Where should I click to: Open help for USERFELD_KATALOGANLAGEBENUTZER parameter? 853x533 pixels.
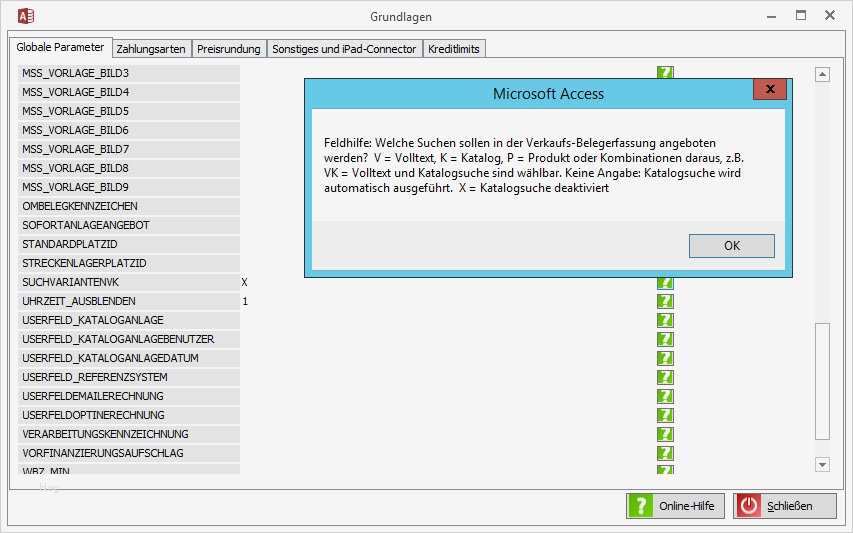(665, 339)
